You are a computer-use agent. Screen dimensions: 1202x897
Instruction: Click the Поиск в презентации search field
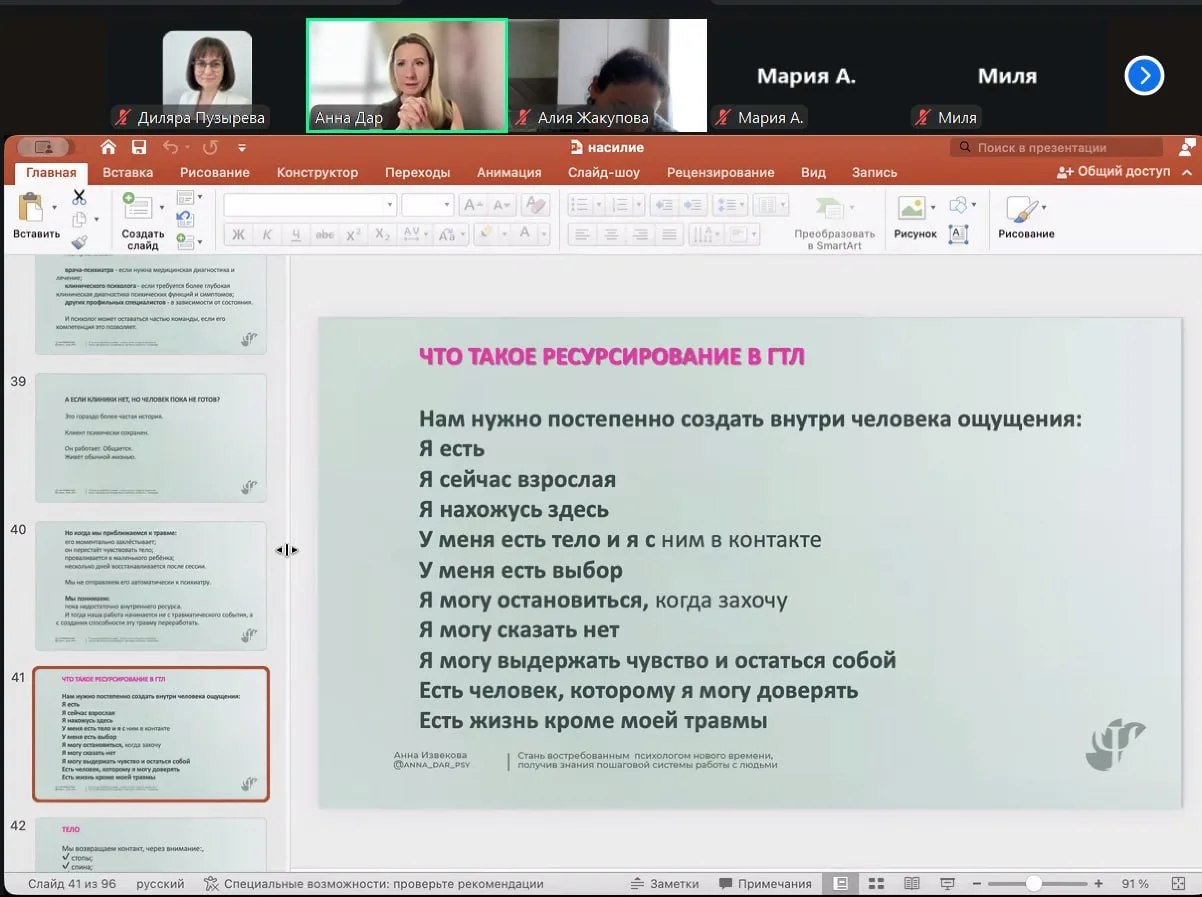pyautogui.click(x=1057, y=147)
